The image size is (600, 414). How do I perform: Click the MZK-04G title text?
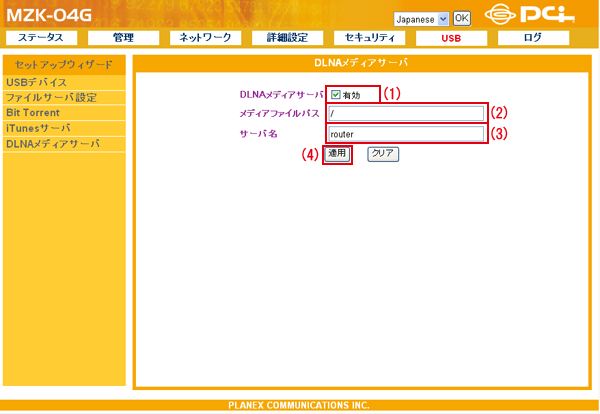[49, 15]
